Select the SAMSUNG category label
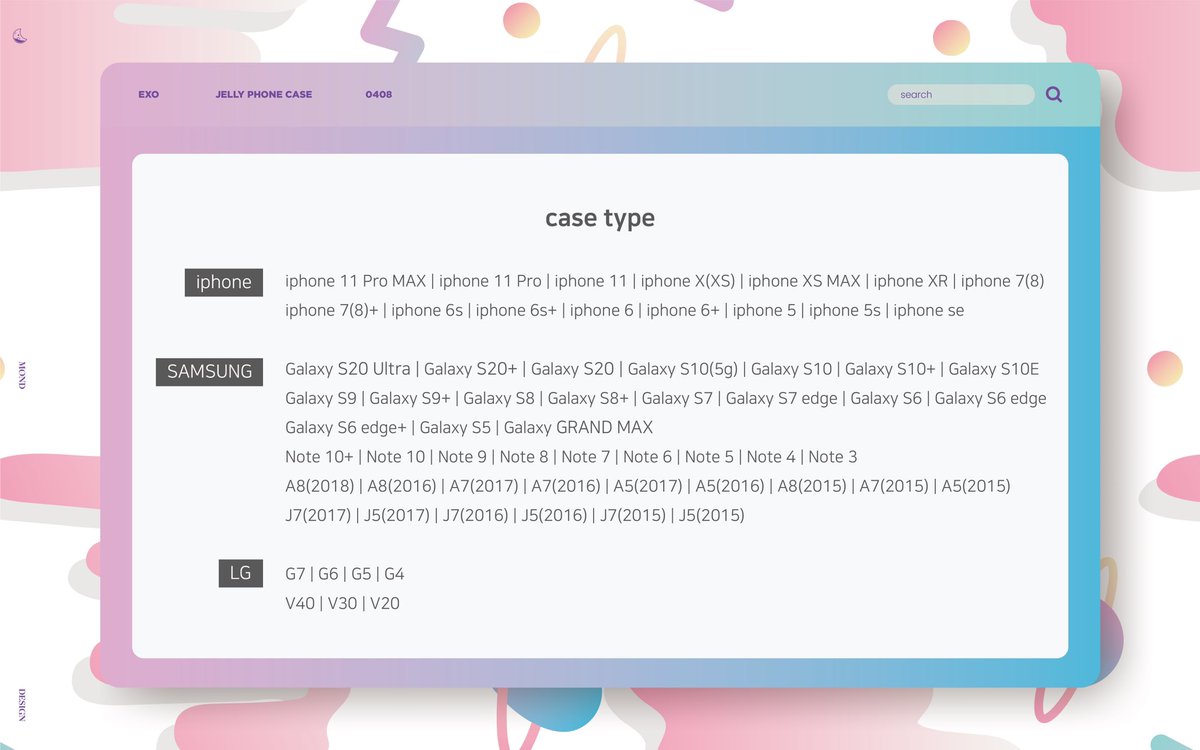 pos(209,371)
